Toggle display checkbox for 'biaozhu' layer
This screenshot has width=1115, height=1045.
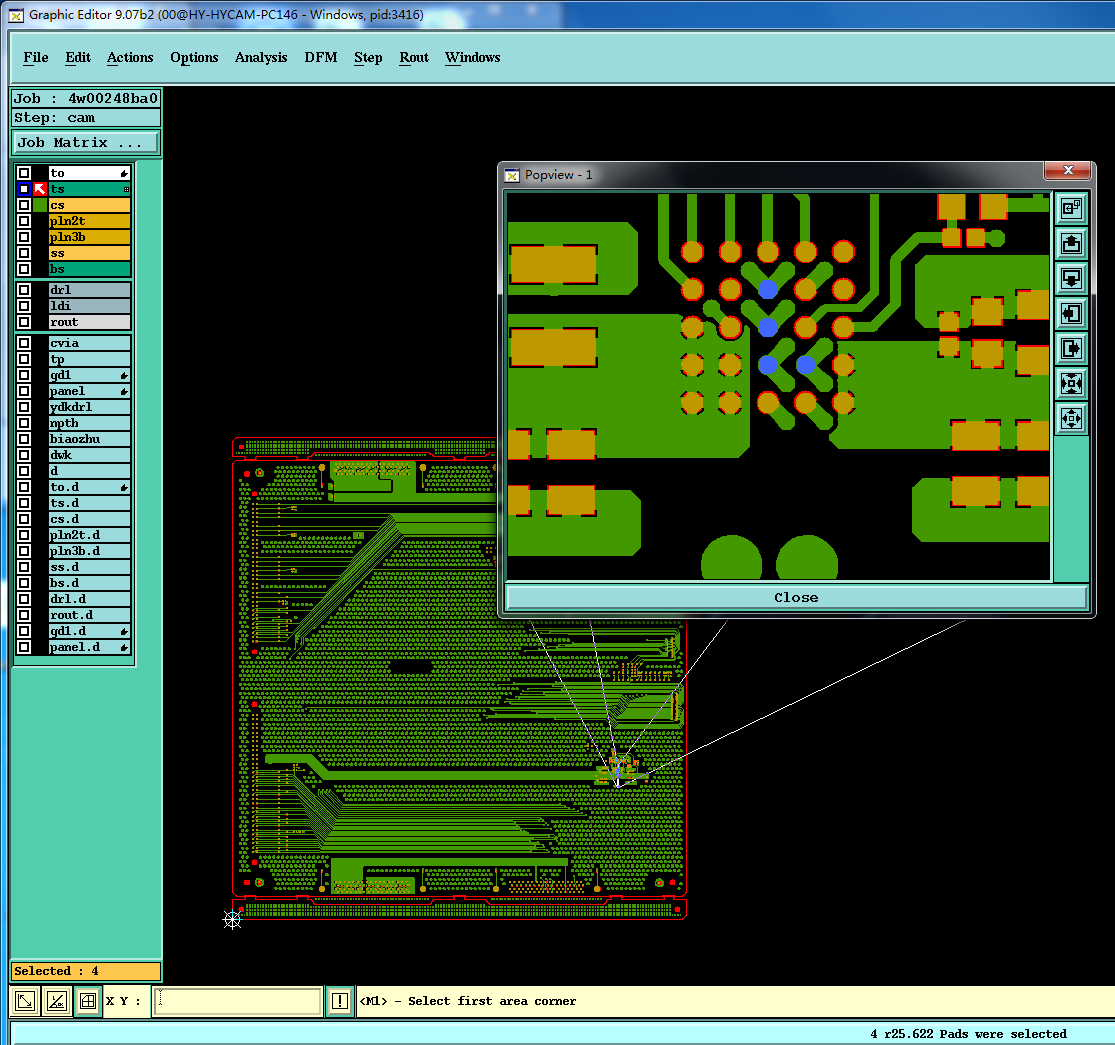tap(23, 439)
